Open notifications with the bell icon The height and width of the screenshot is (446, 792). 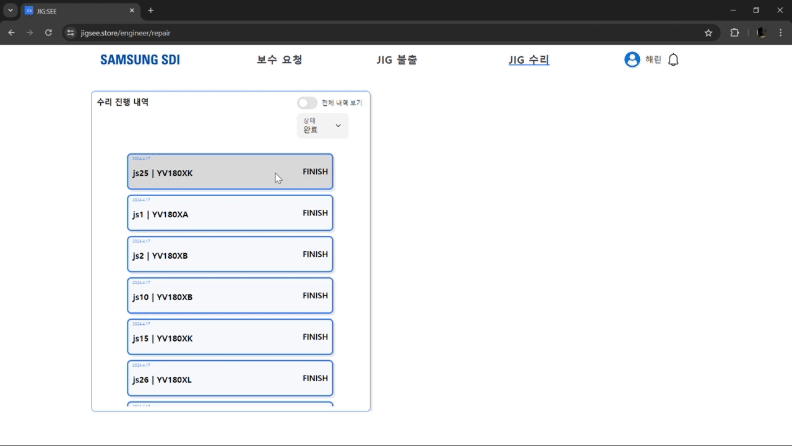[x=673, y=60]
